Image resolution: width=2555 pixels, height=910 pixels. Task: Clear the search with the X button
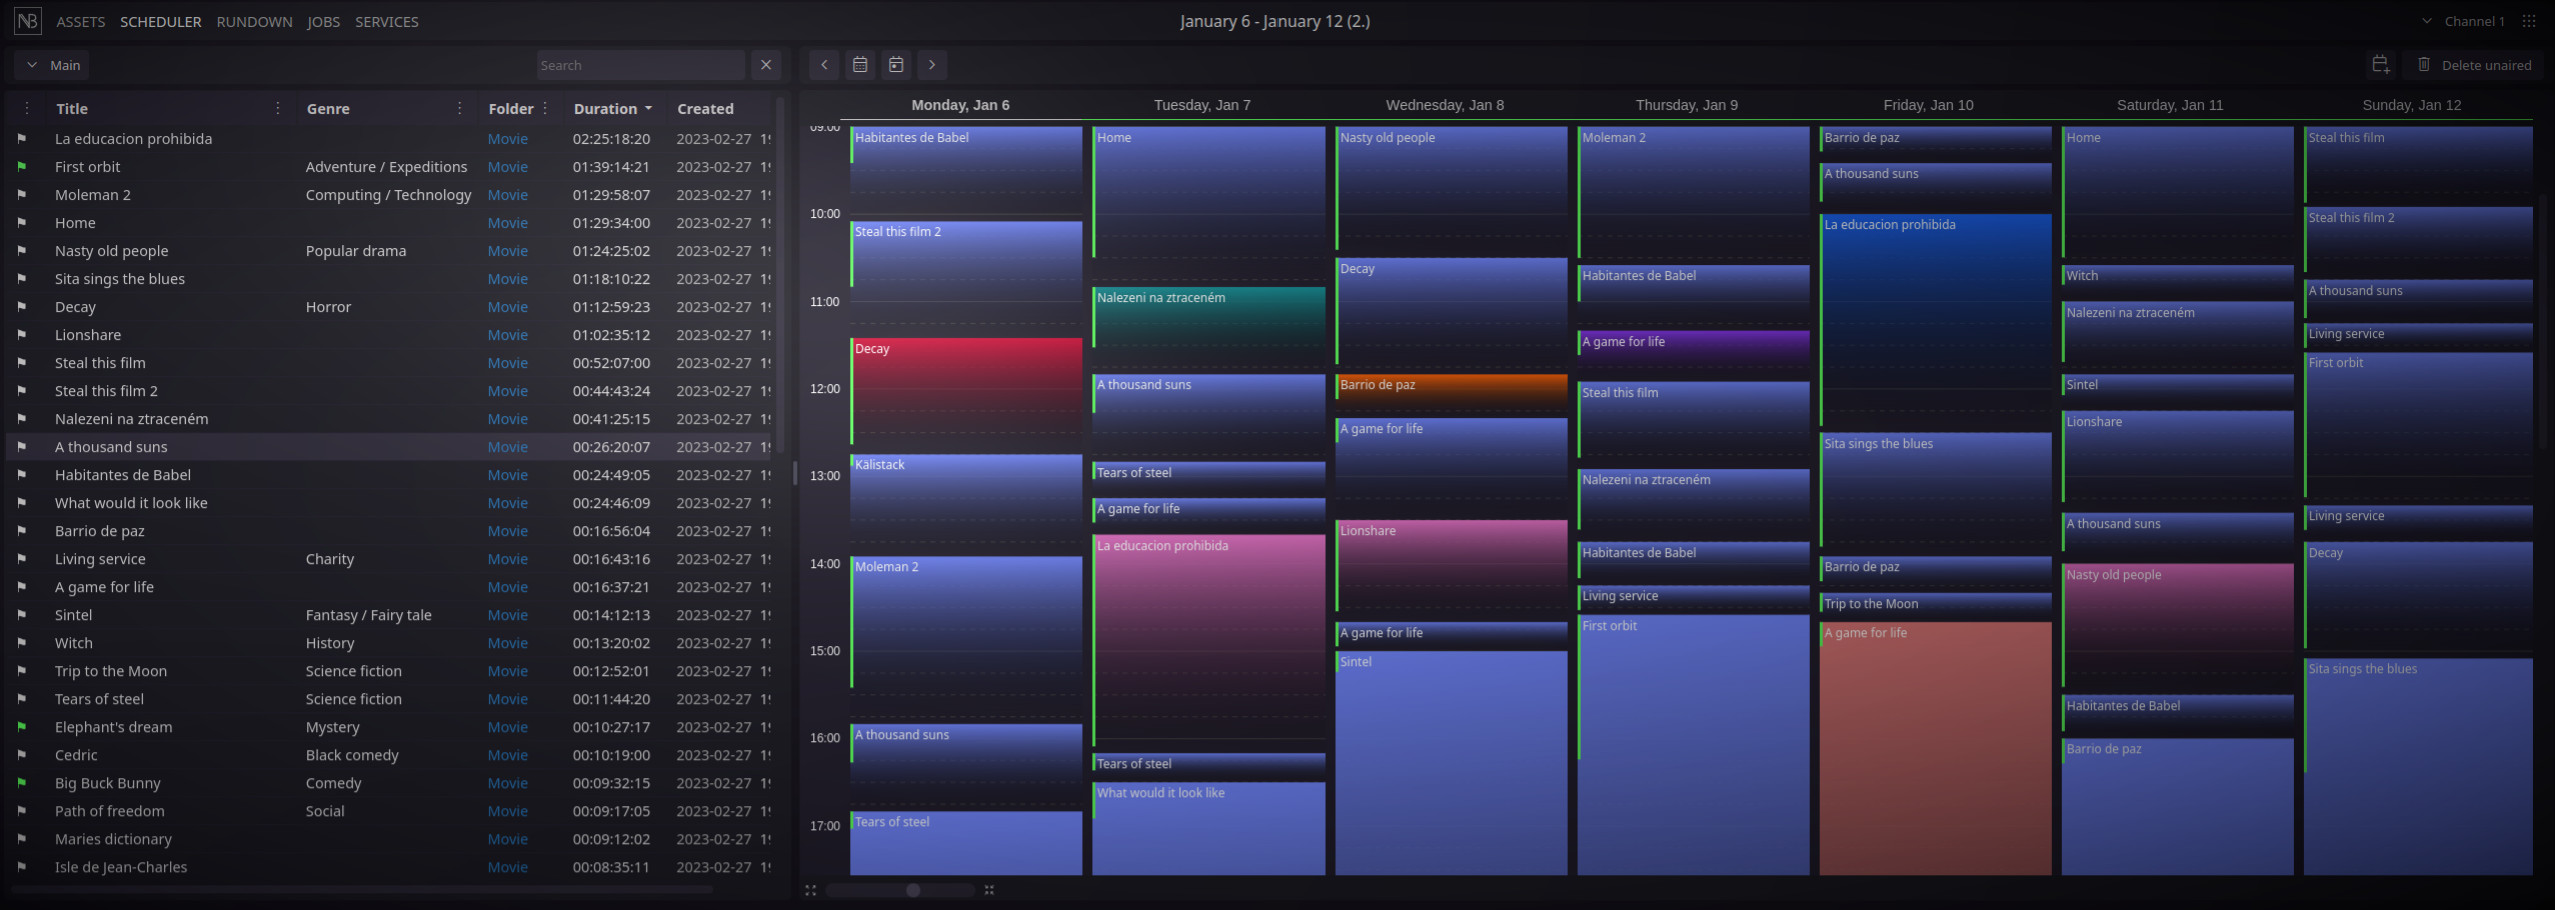[765, 64]
